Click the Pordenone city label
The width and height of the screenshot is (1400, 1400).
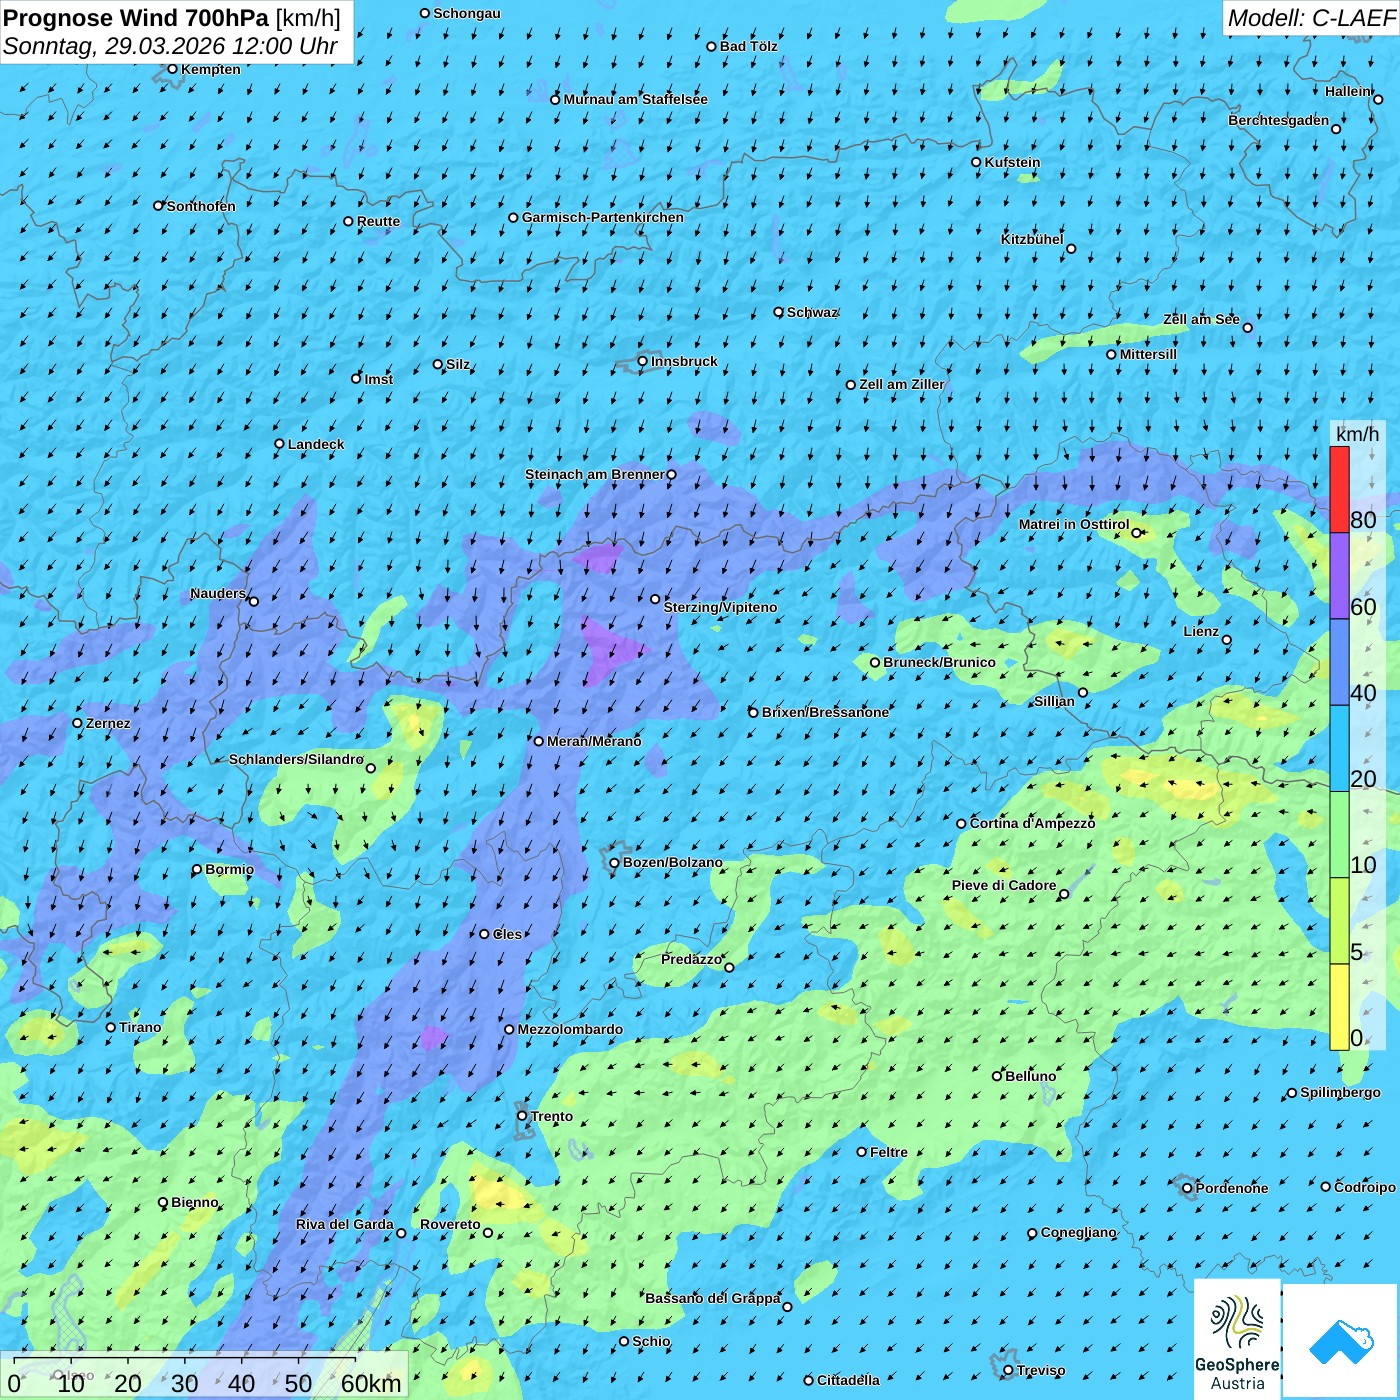(x=1232, y=1188)
